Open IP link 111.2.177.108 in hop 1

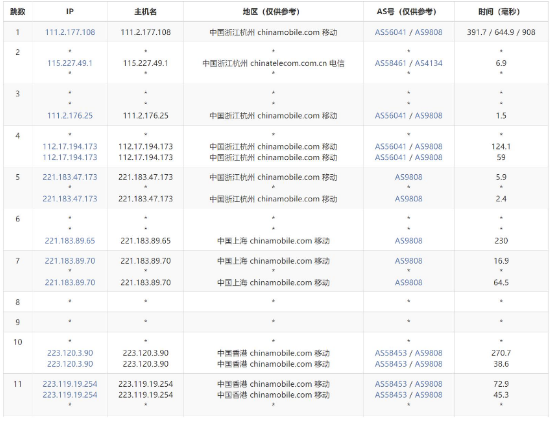(x=70, y=32)
